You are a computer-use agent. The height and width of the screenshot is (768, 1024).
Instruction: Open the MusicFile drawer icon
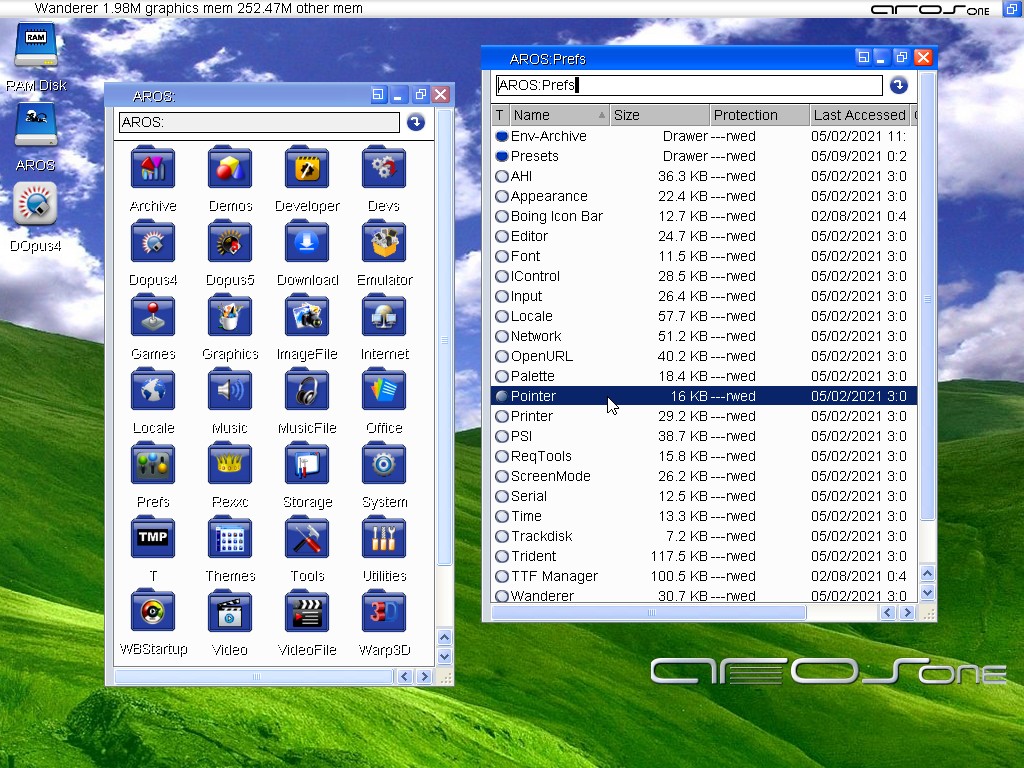pos(307,391)
